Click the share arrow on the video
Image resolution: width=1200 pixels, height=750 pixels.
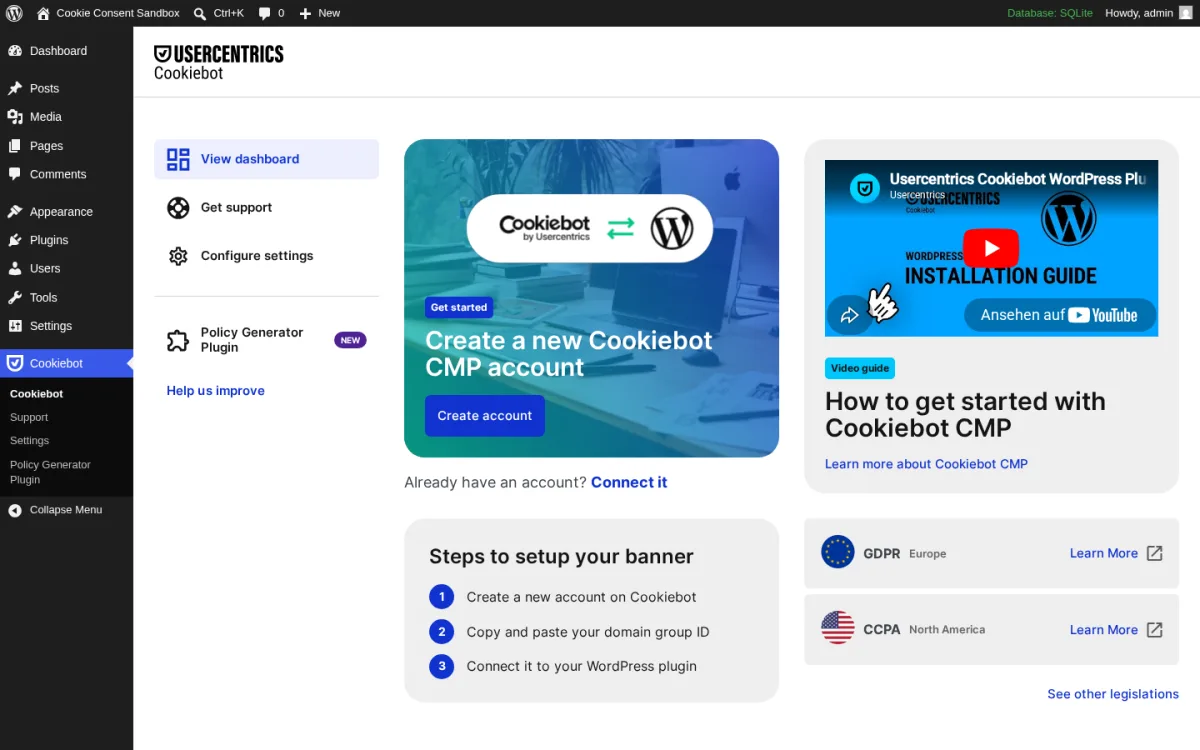click(x=850, y=316)
